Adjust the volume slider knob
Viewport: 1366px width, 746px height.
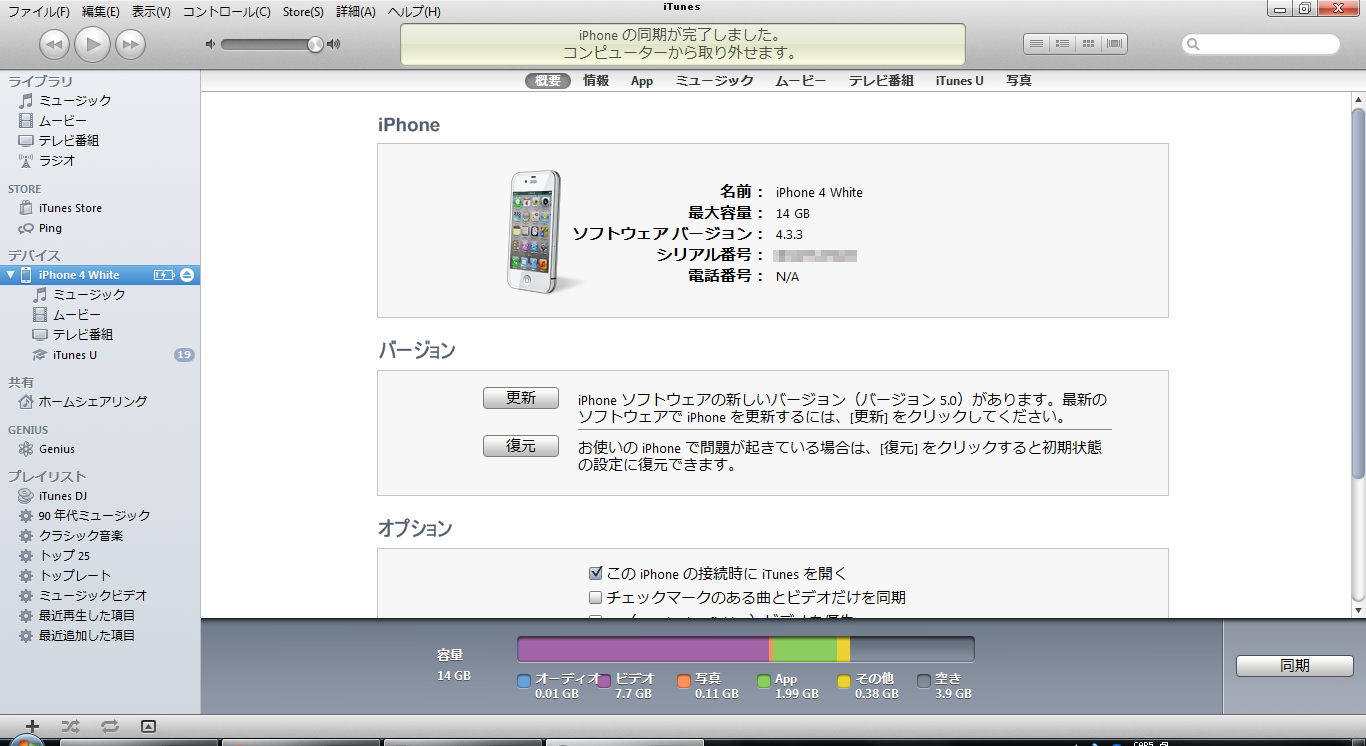tap(315, 44)
